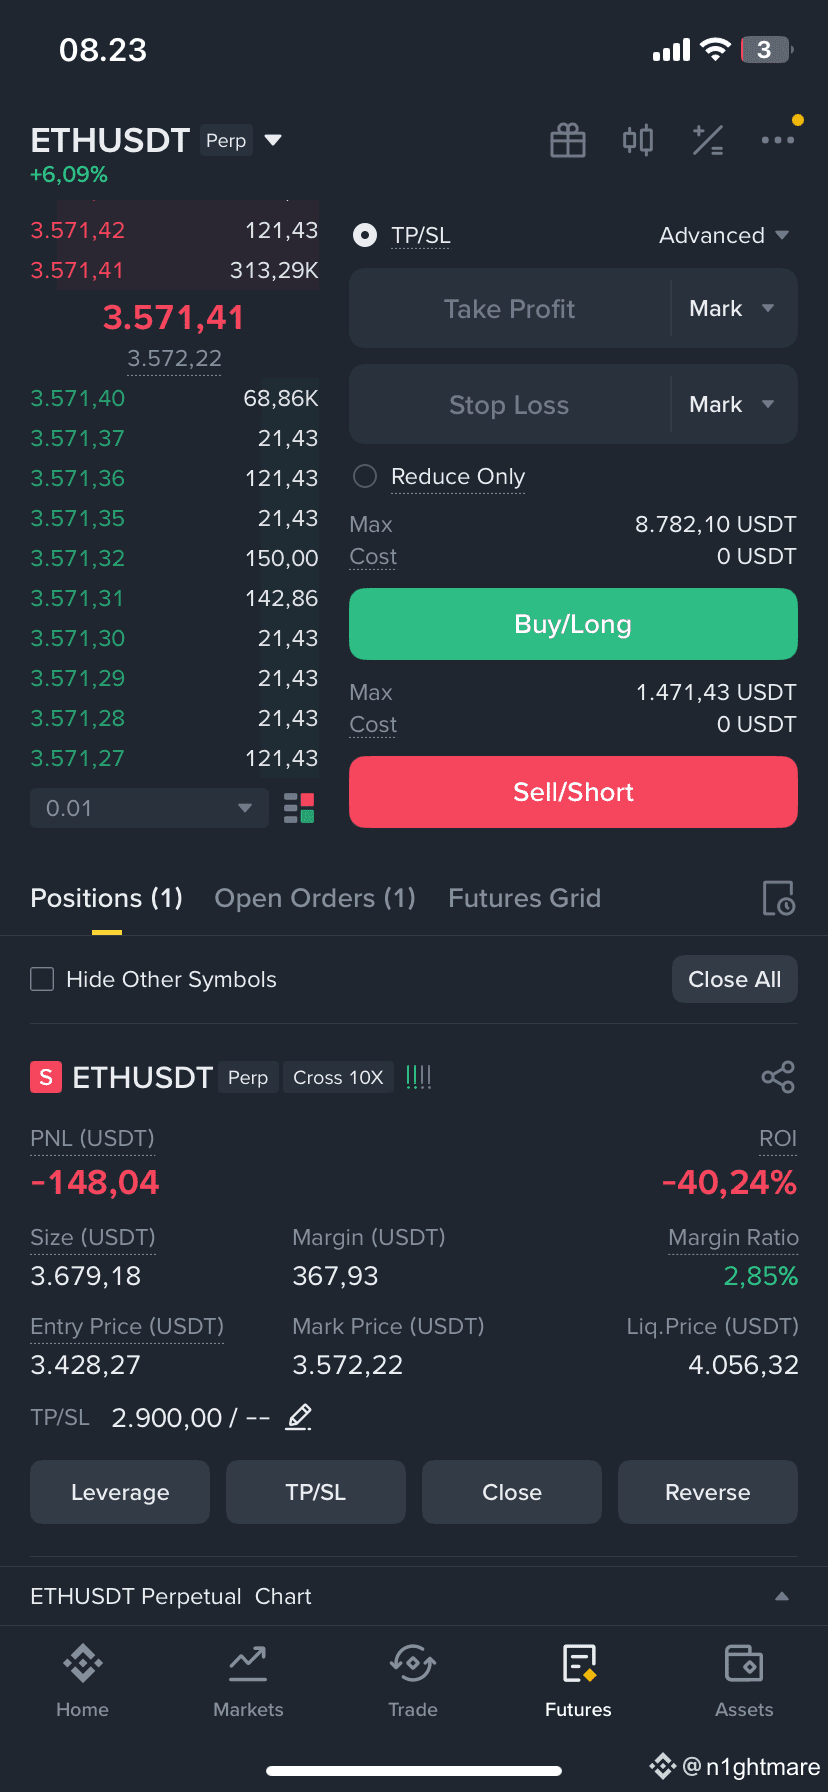Viewport: 828px width, 1792px height.
Task: Tap the Buy/Long button
Action: pos(573,624)
